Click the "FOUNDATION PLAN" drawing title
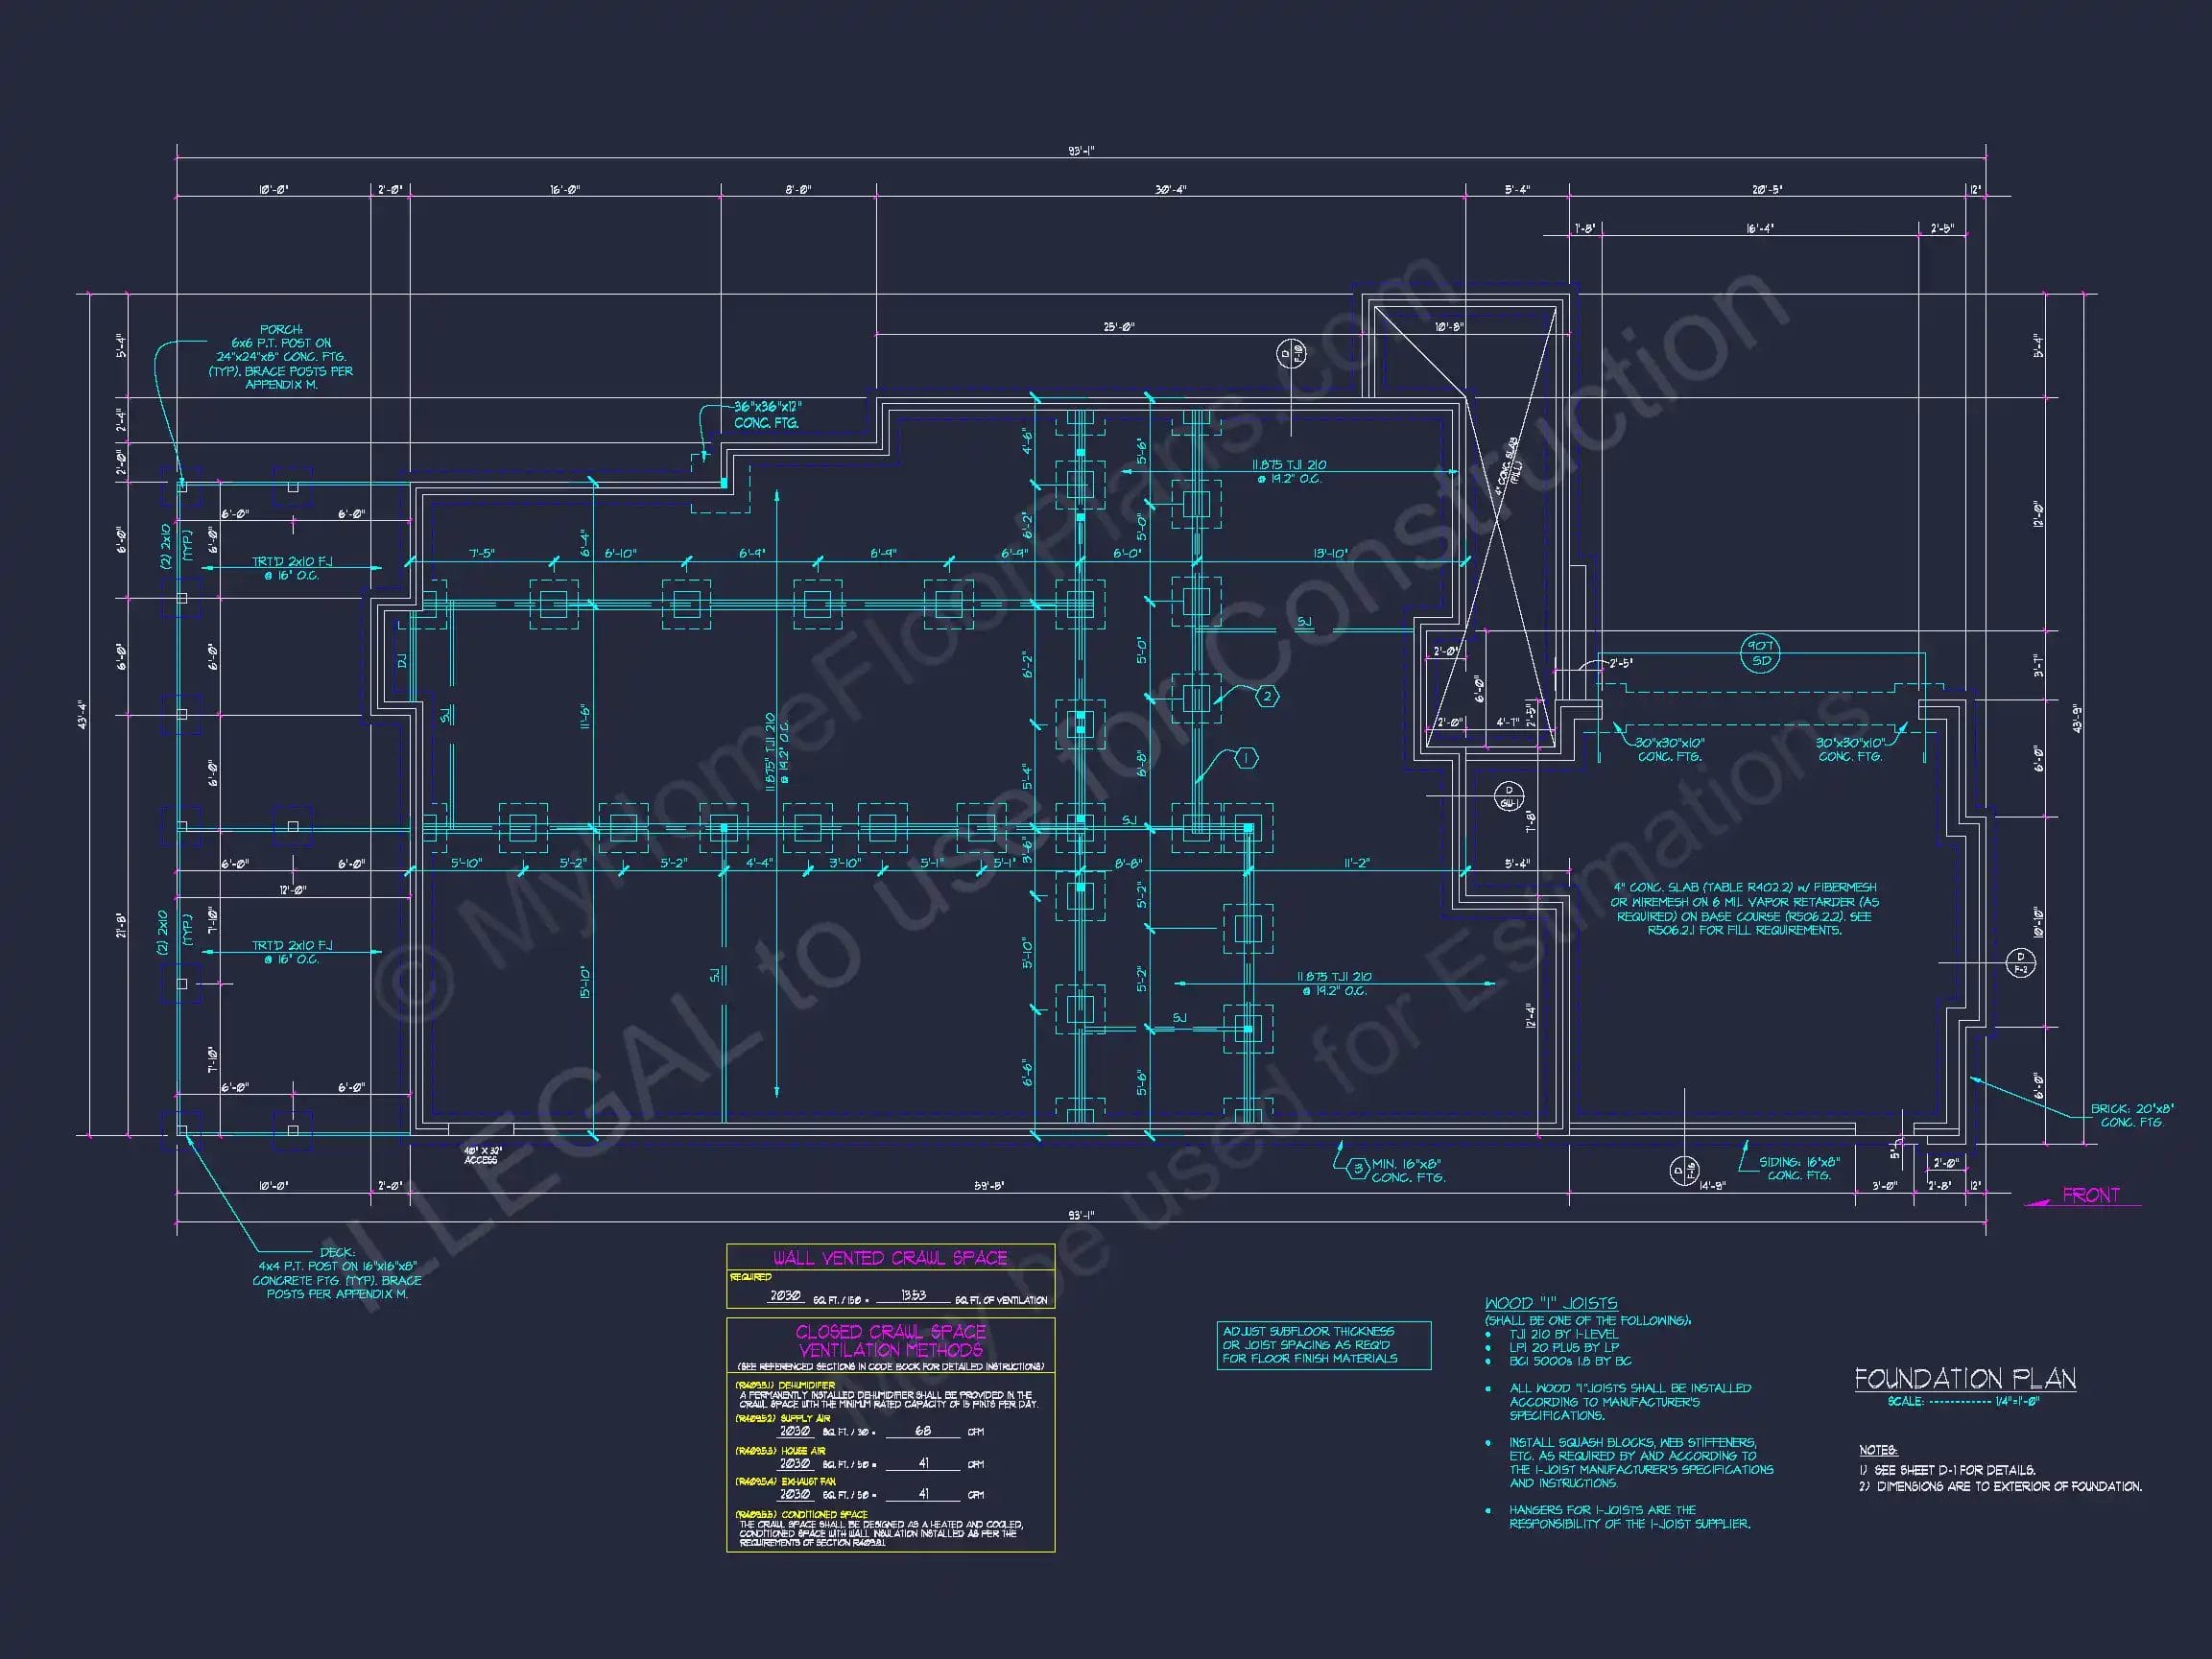This screenshot has width=2212, height=1659. click(1964, 1378)
